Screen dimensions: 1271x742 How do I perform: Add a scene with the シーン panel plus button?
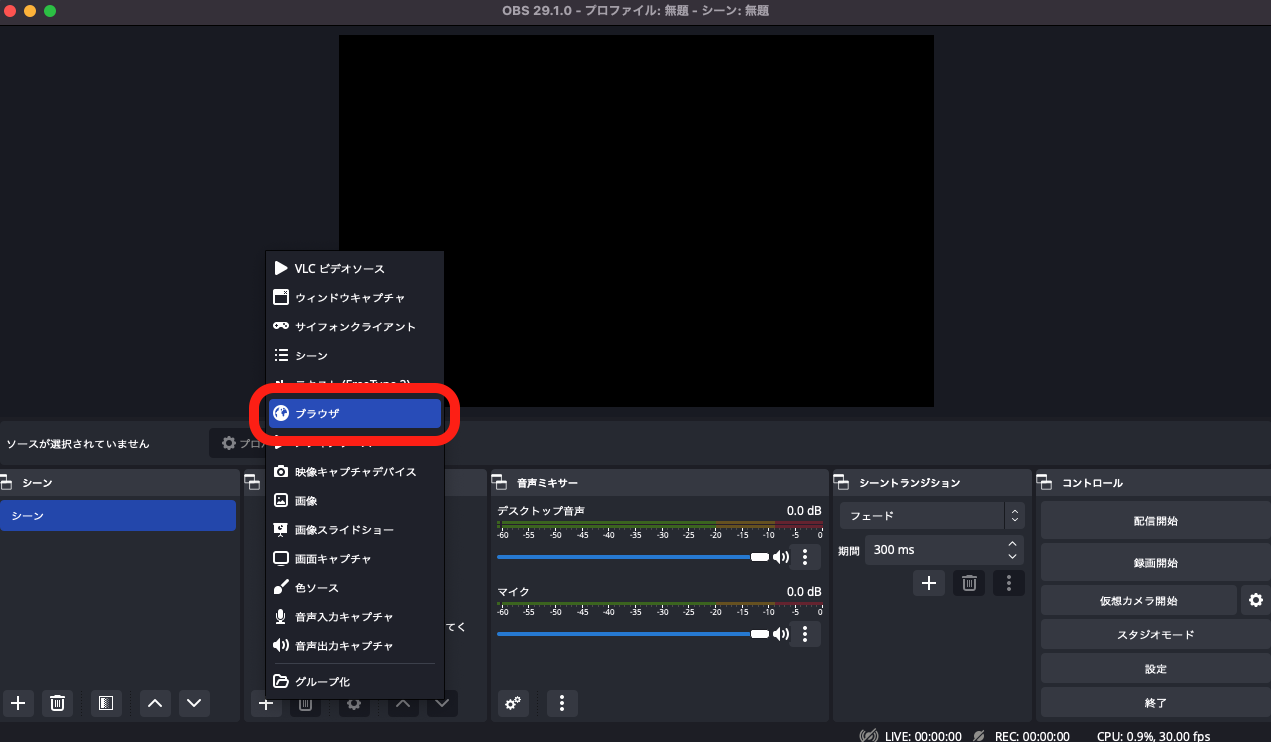click(x=17, y=703)
